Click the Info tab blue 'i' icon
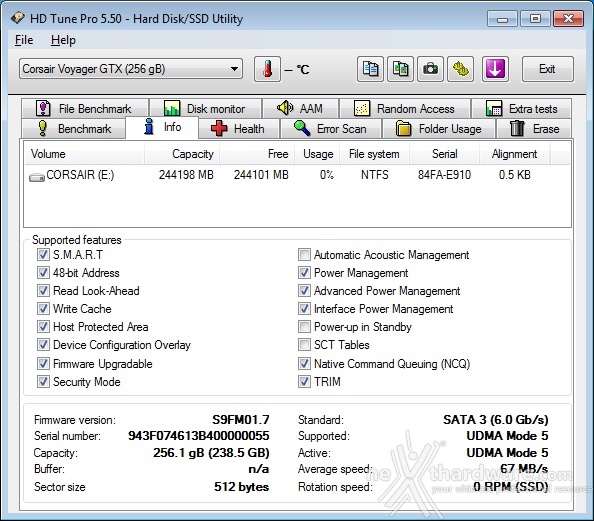The width and height of the screenshot is (594, 521). pos(149,127)
